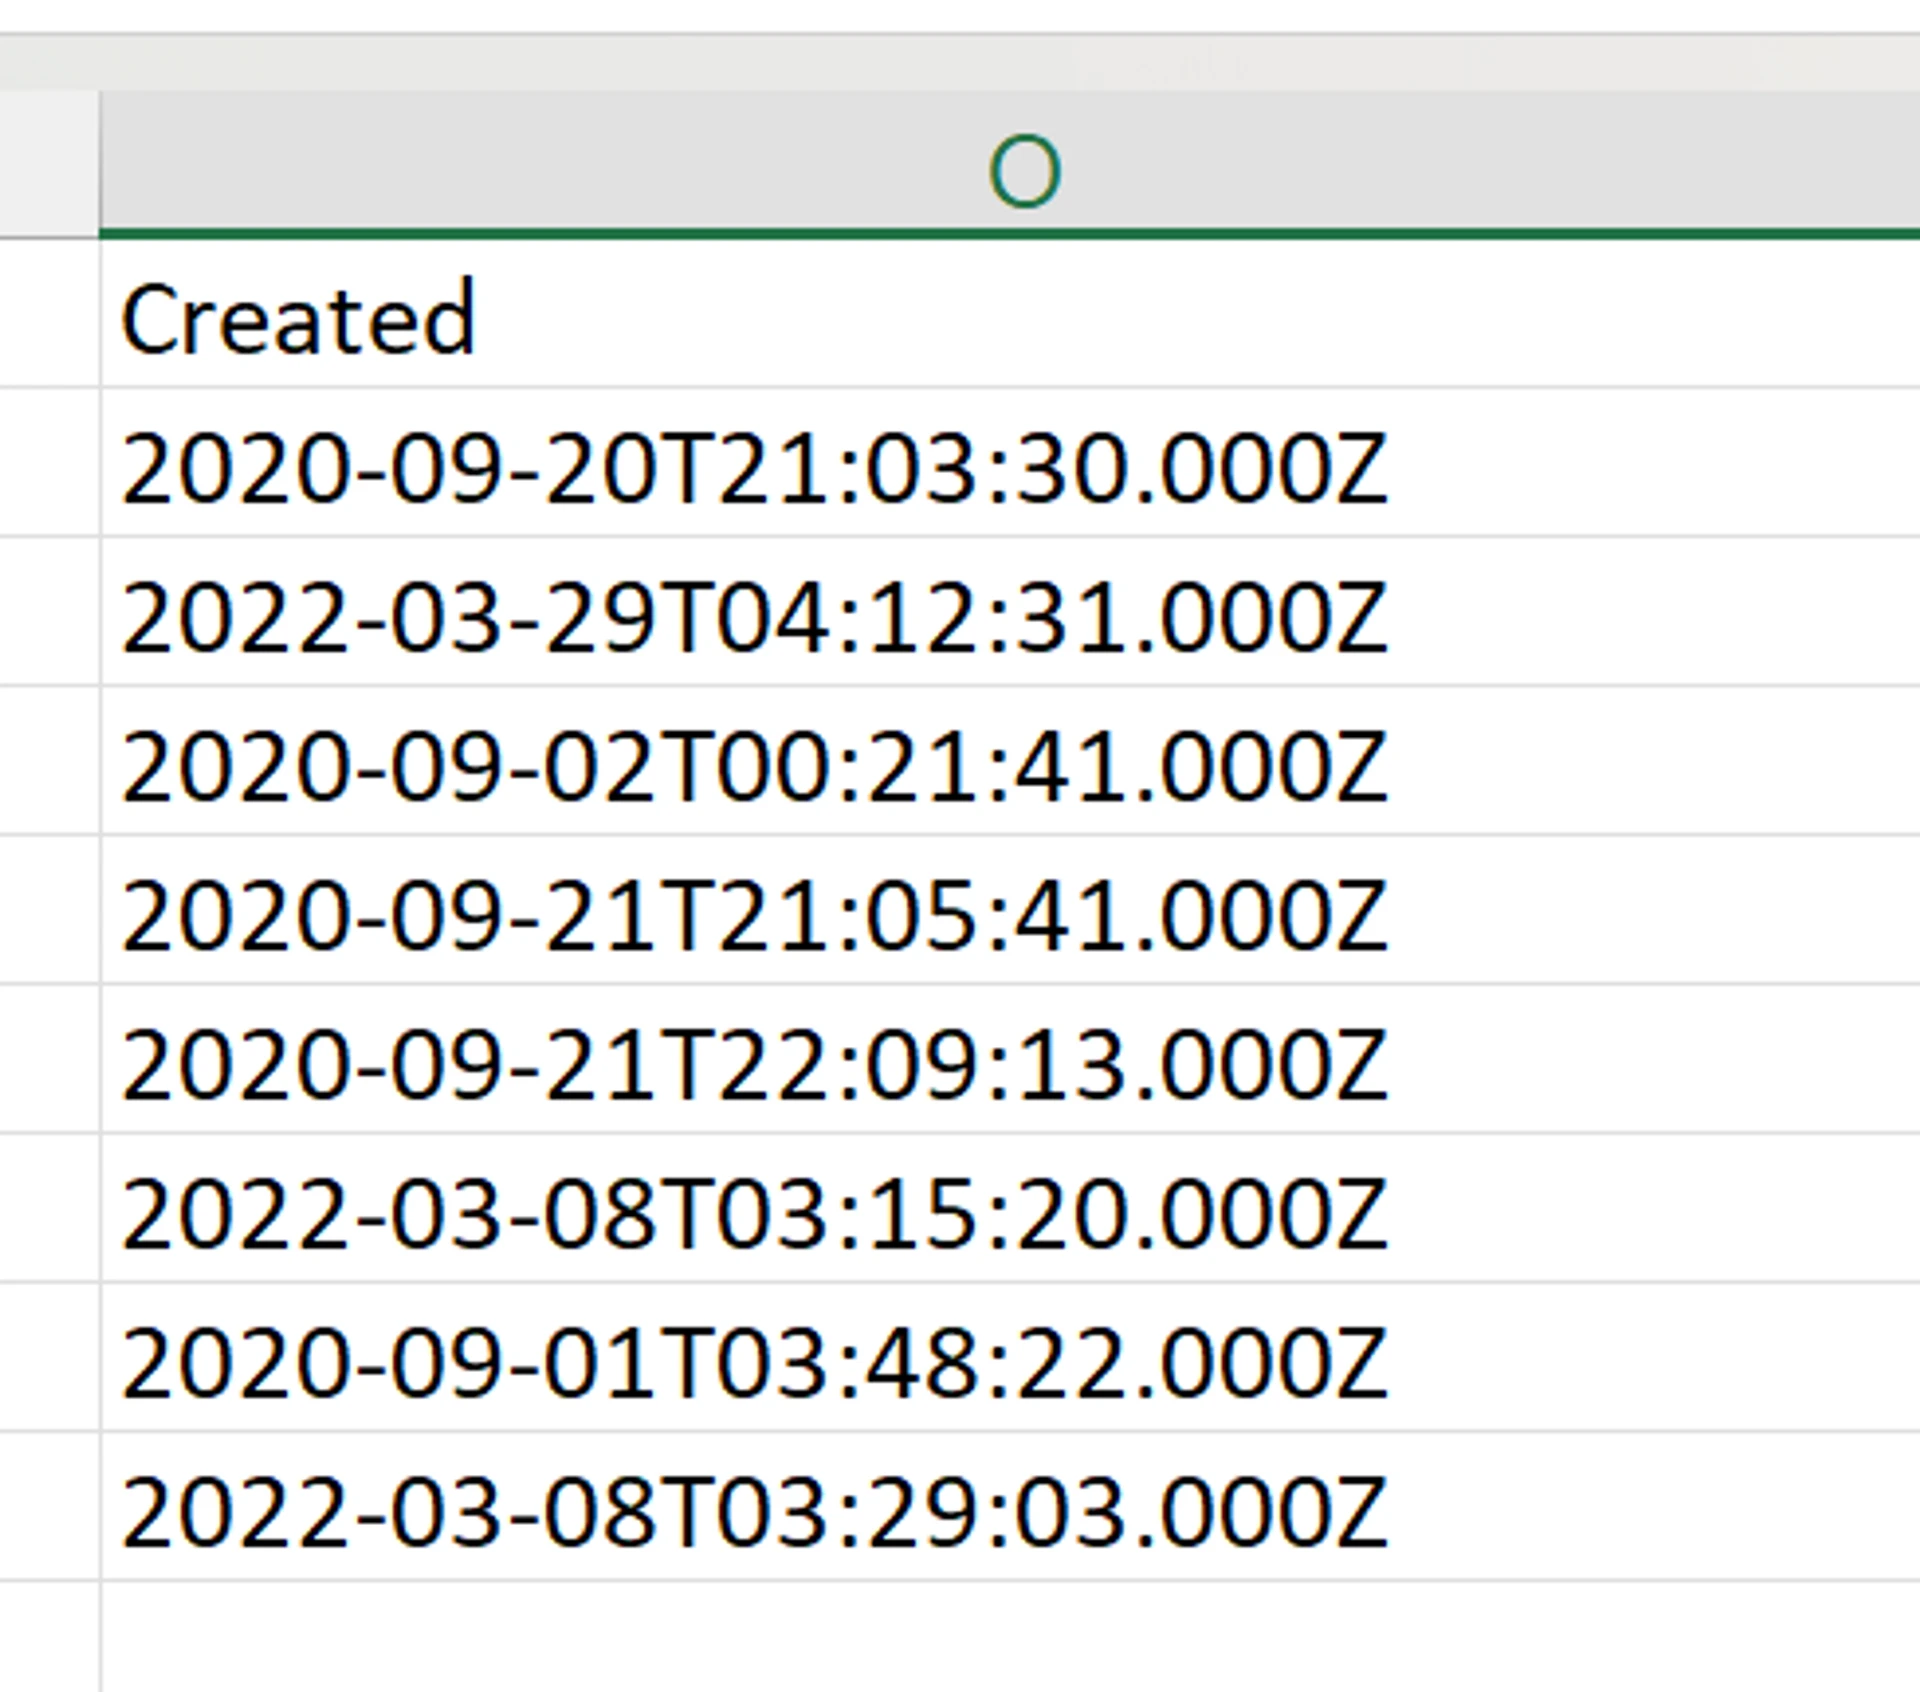This screenshot has height=1692, width=1920.
Task: Click cell left of 2022-03-29 timestamp
Action: coord(48,613)
